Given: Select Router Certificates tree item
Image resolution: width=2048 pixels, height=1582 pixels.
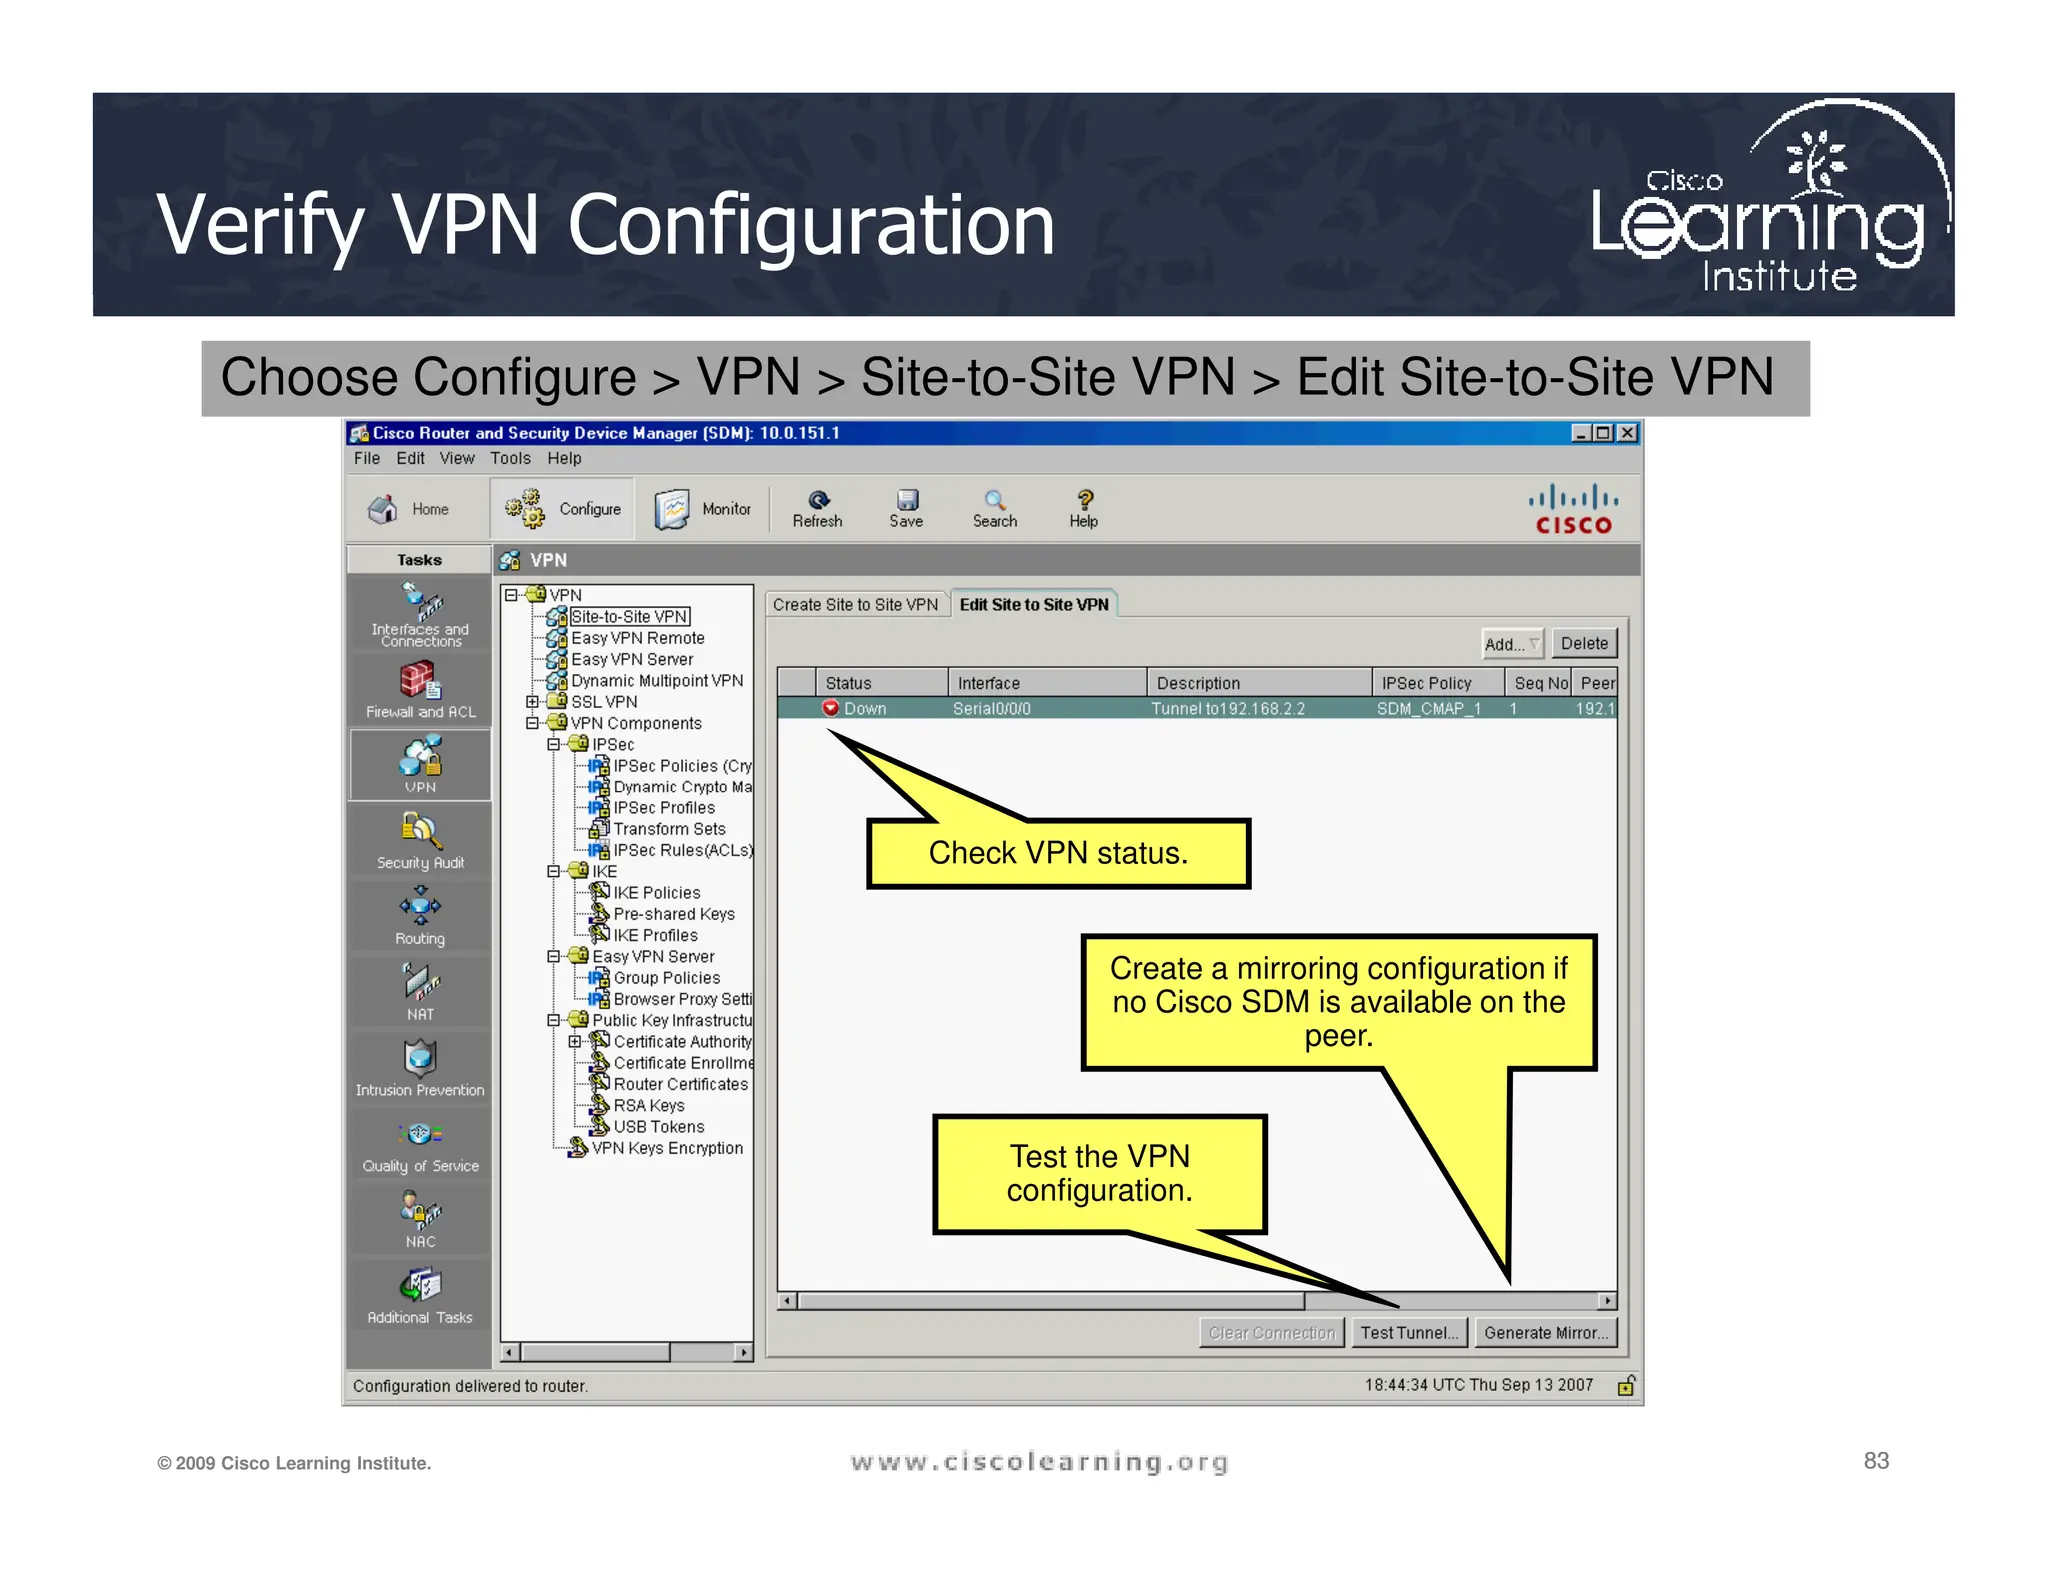Looking at the screenshot, I should 680,1084.
